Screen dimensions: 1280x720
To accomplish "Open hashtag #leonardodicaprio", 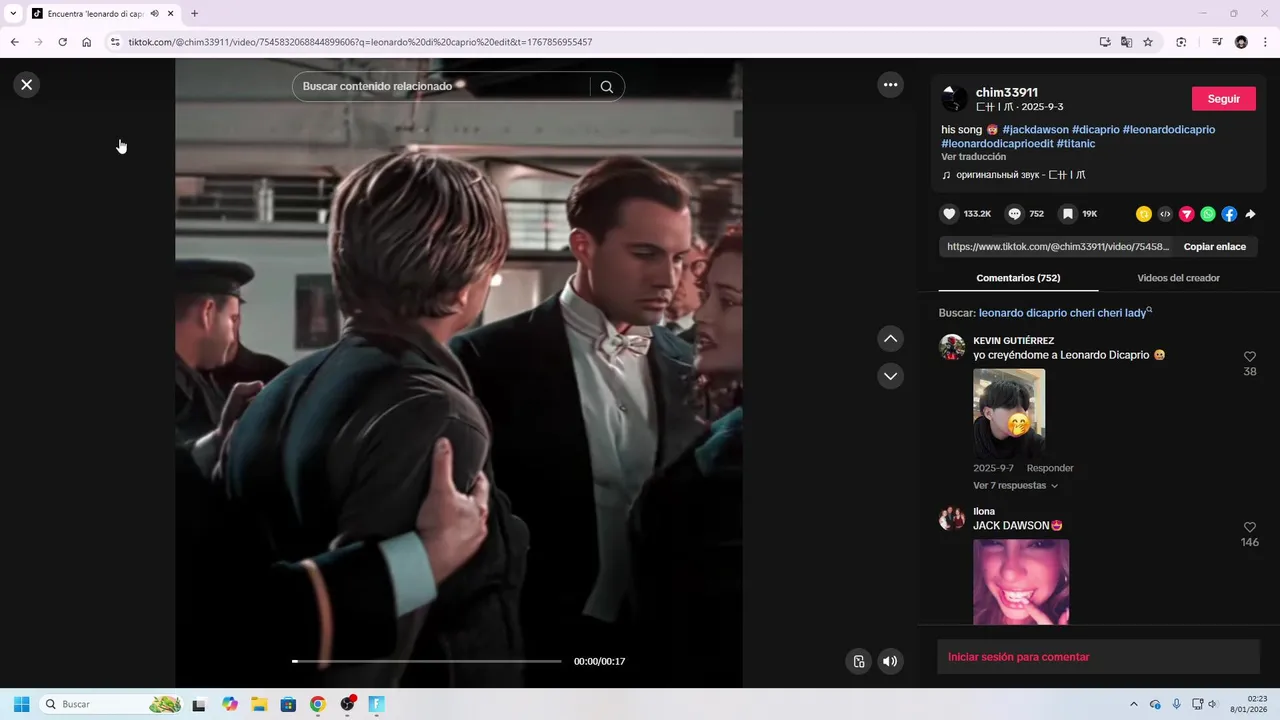I will (x=1168, y=130).
